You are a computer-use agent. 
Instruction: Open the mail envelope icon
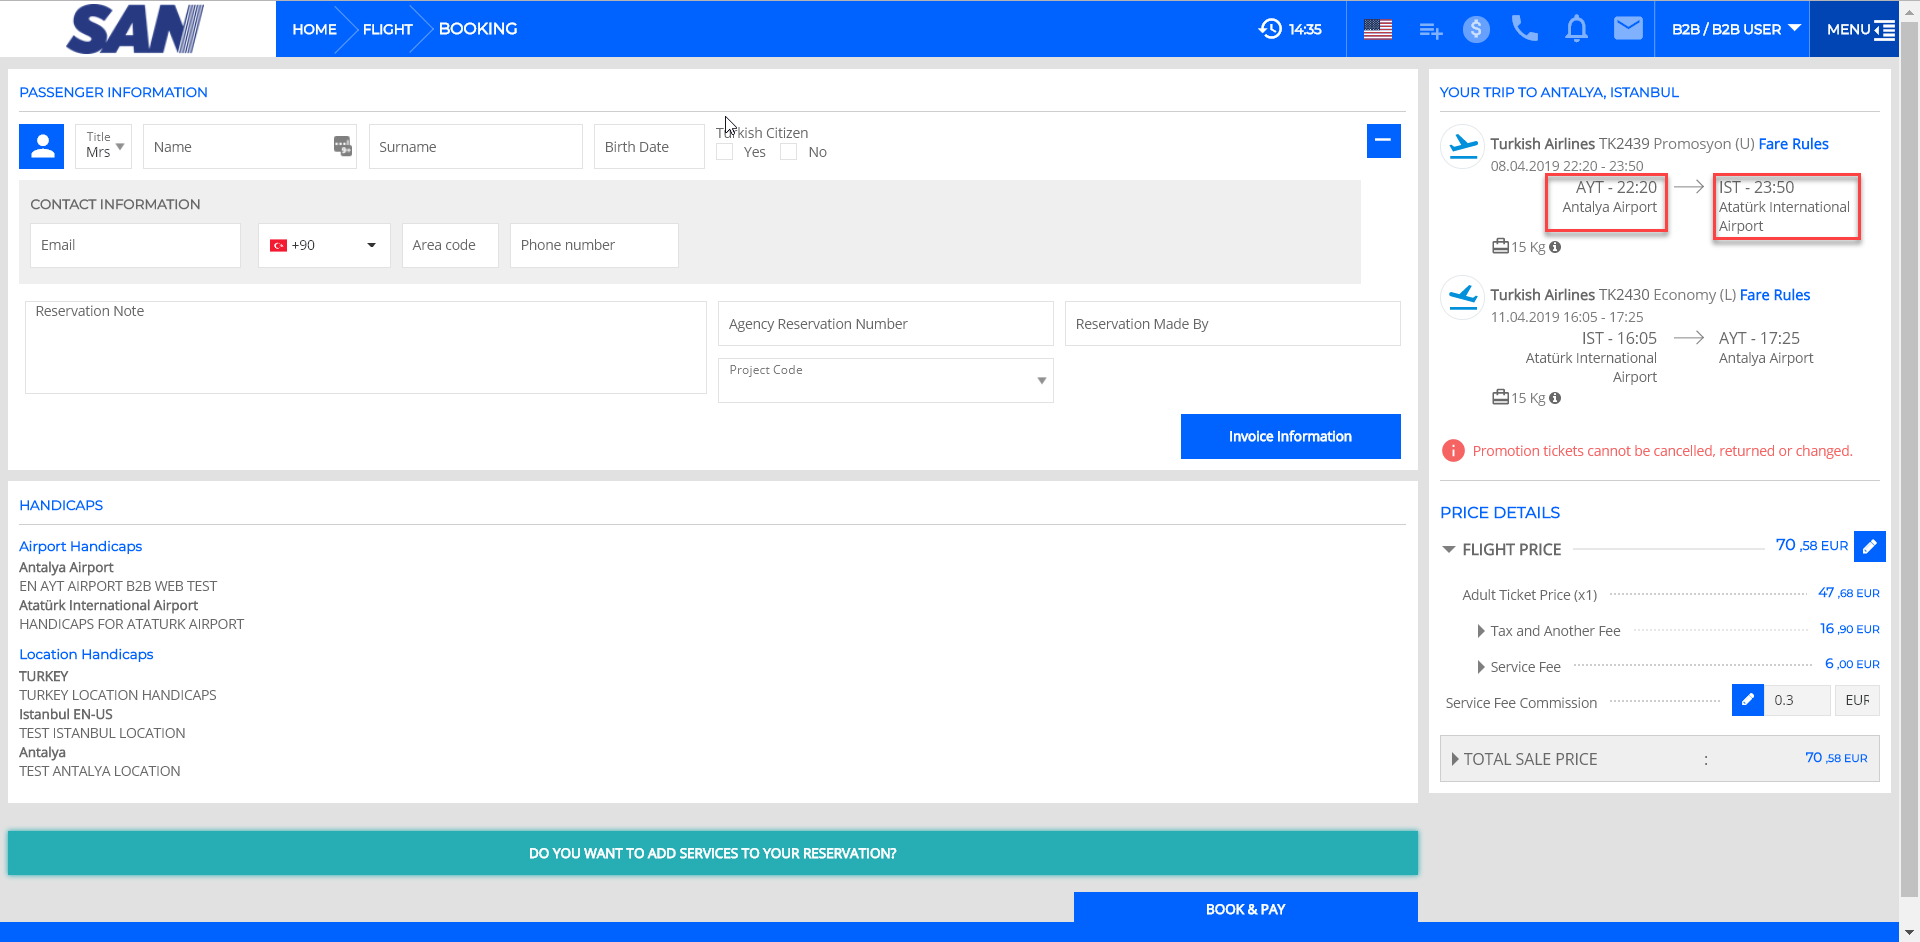(1628, 29)
